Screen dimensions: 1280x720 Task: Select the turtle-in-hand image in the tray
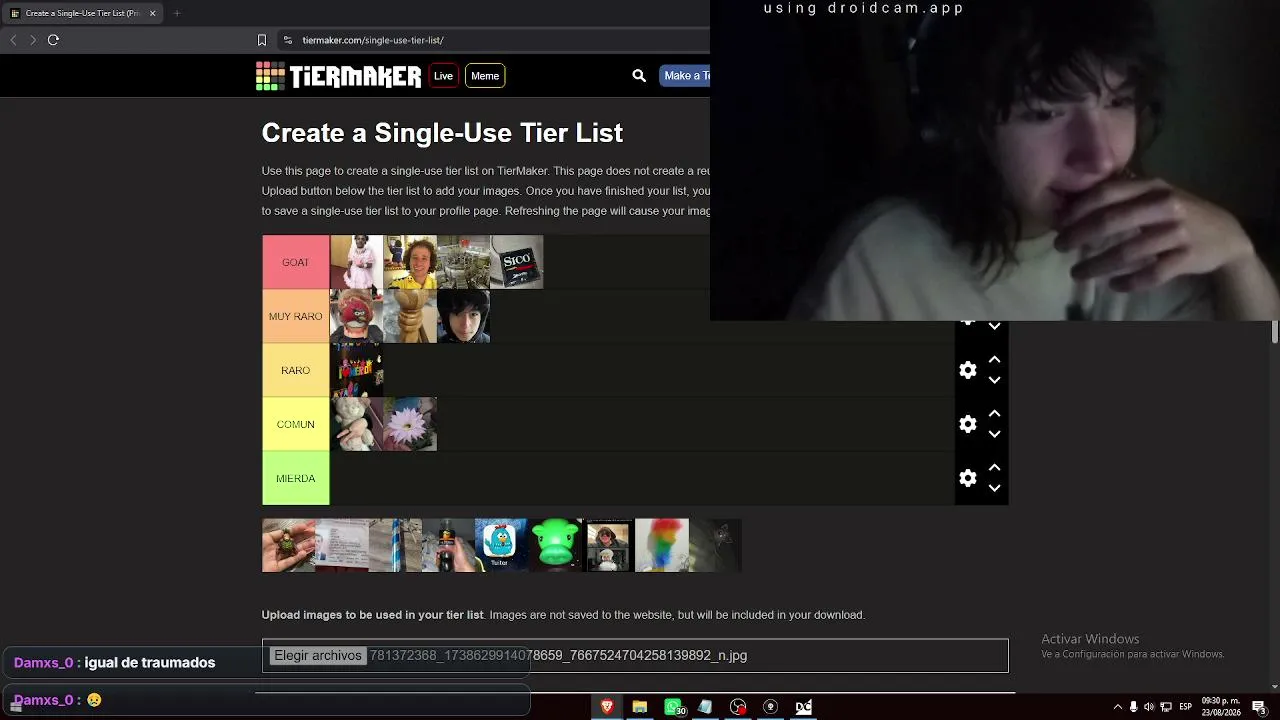coord(288,545)
